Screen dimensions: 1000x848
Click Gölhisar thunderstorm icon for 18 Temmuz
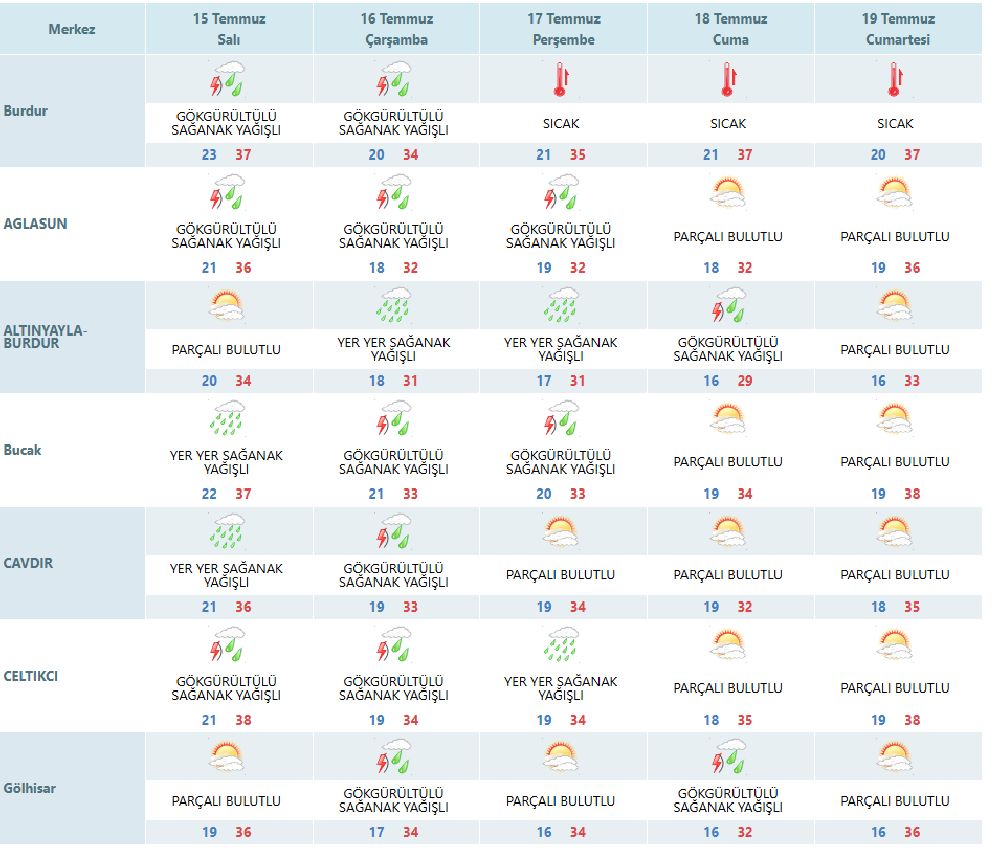[x=728, y=757]
